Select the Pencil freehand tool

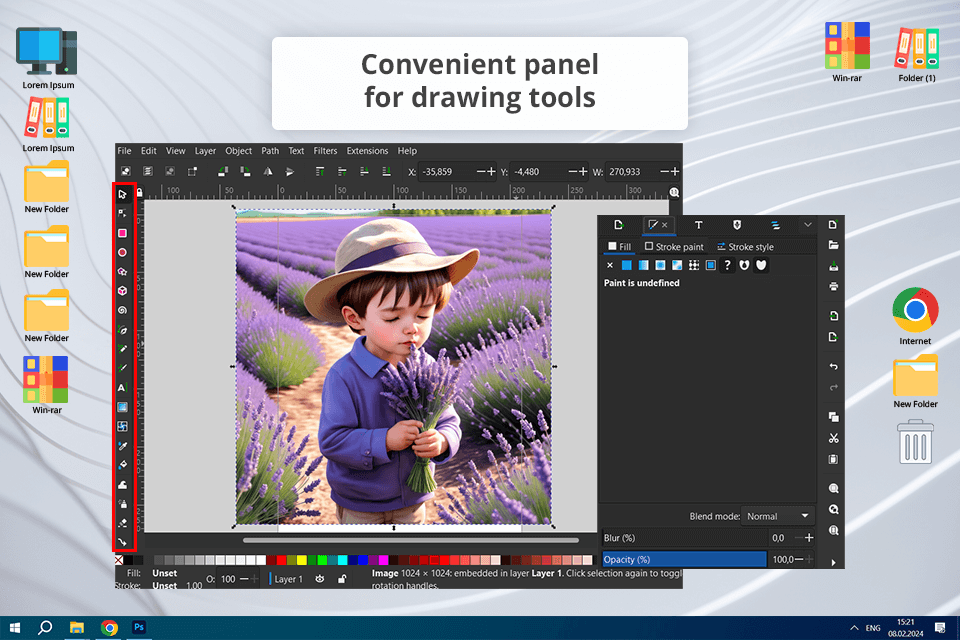(x=122, y=349)
